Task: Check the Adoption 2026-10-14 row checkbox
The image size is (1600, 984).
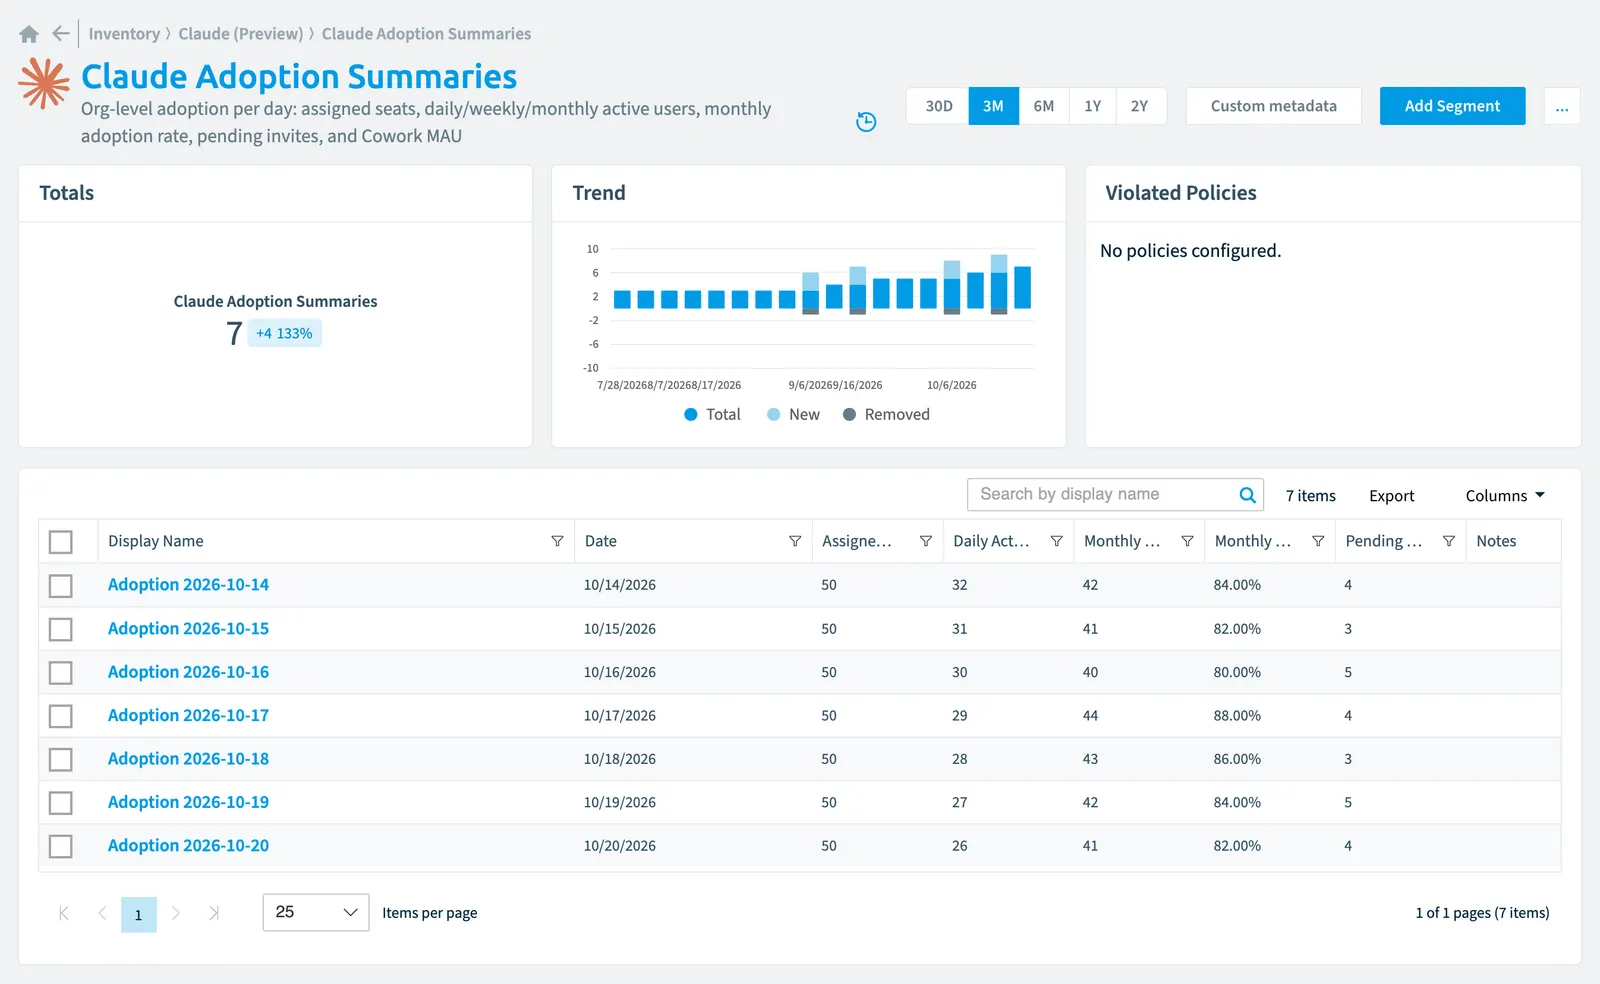Action: (x=61, y=586)
